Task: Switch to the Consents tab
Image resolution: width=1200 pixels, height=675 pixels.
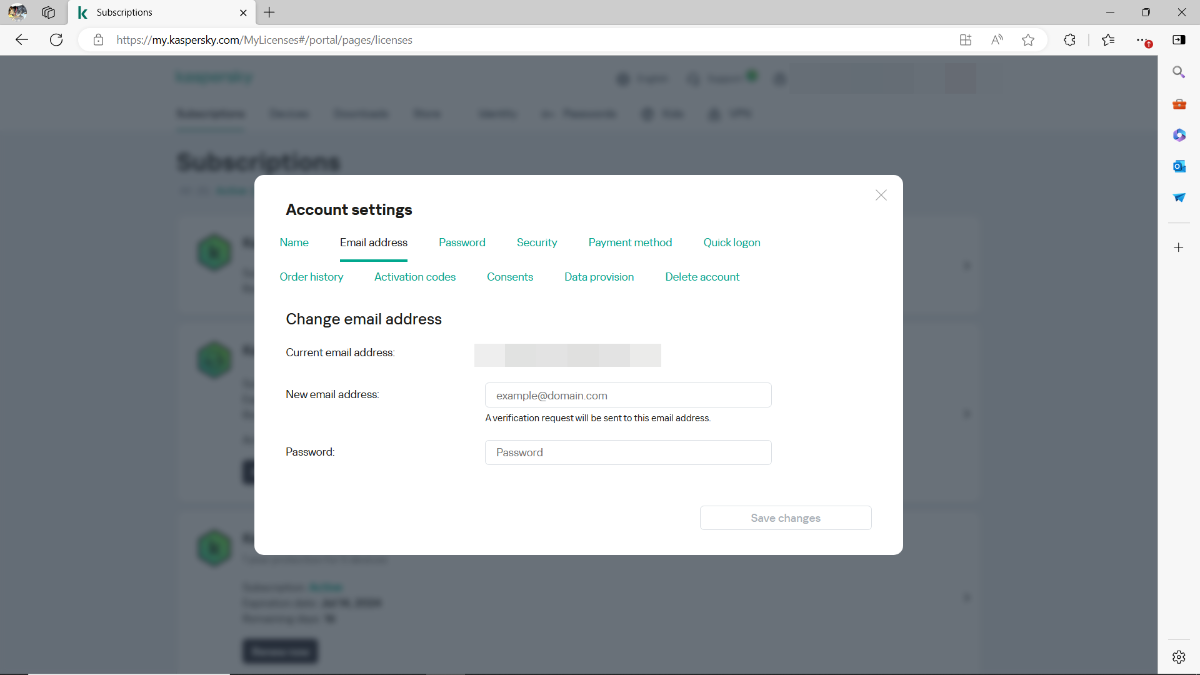Action: (510, 277)
